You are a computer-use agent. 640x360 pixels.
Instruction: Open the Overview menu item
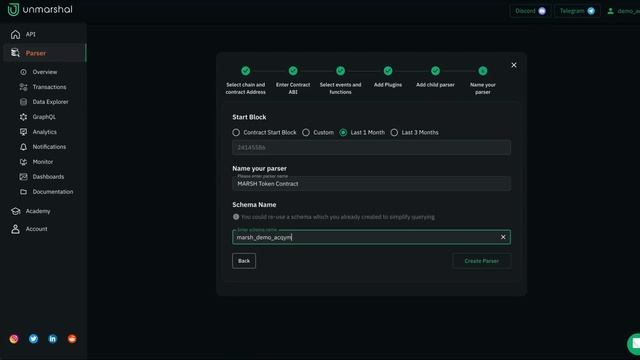coord(45,72)
